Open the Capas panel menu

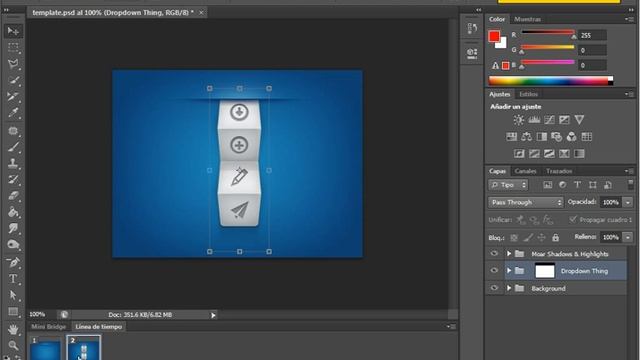click(x=629, y=171)
